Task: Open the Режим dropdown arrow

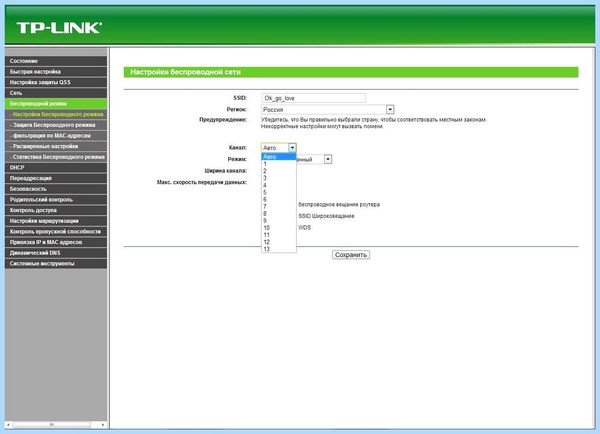Action: [328, 159]
